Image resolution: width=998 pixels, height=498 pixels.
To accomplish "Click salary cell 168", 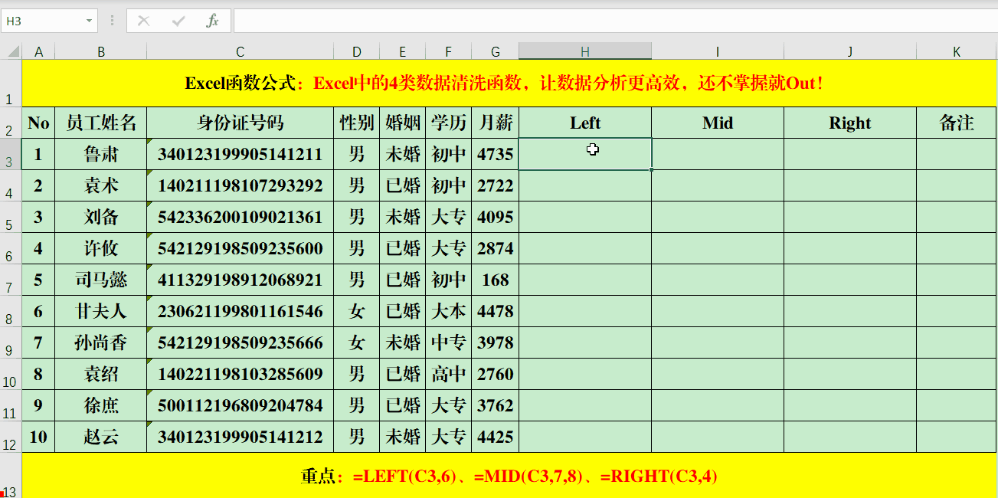I will tap(495, 280).
